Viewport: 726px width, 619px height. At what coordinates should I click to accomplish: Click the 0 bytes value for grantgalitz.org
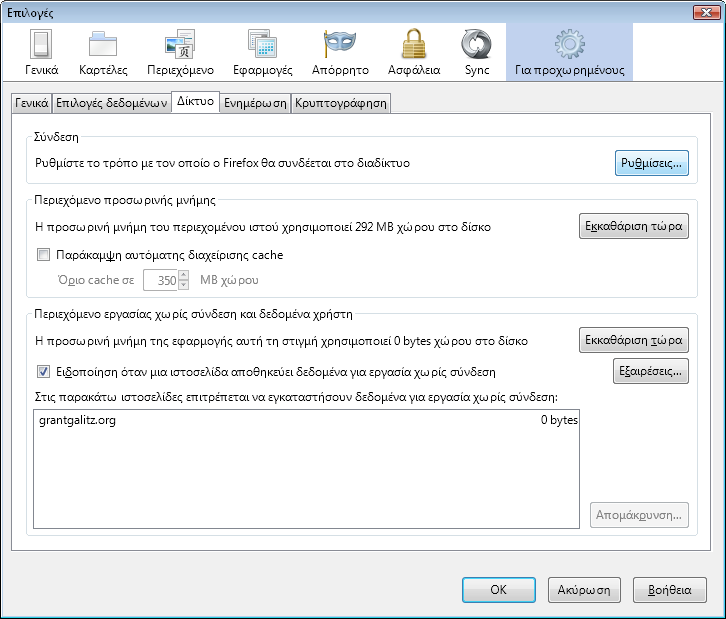(559, 420)
